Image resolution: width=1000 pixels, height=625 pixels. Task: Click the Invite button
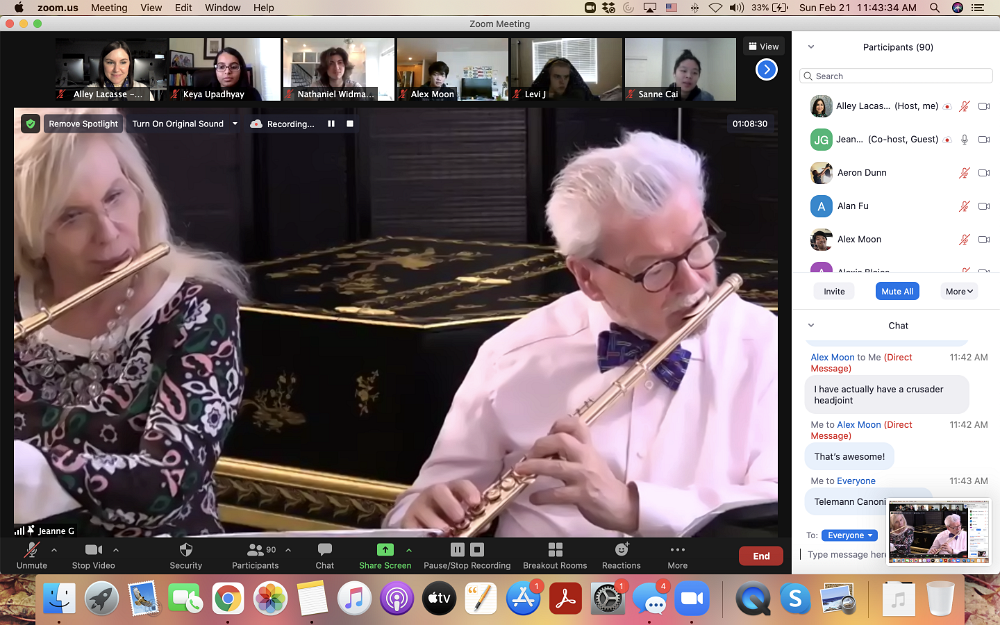point(834,291)
